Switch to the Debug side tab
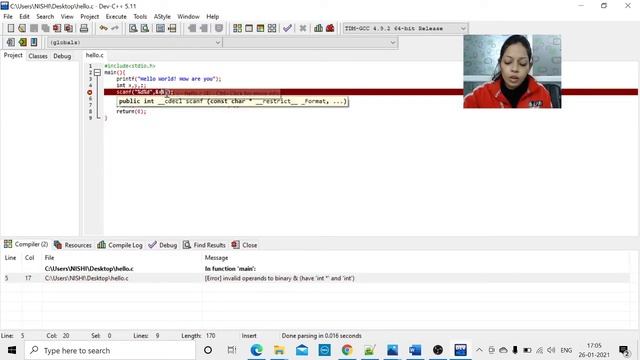Image resolution: width=640 pixels, height=360 pixels. [x=62, y=56]
